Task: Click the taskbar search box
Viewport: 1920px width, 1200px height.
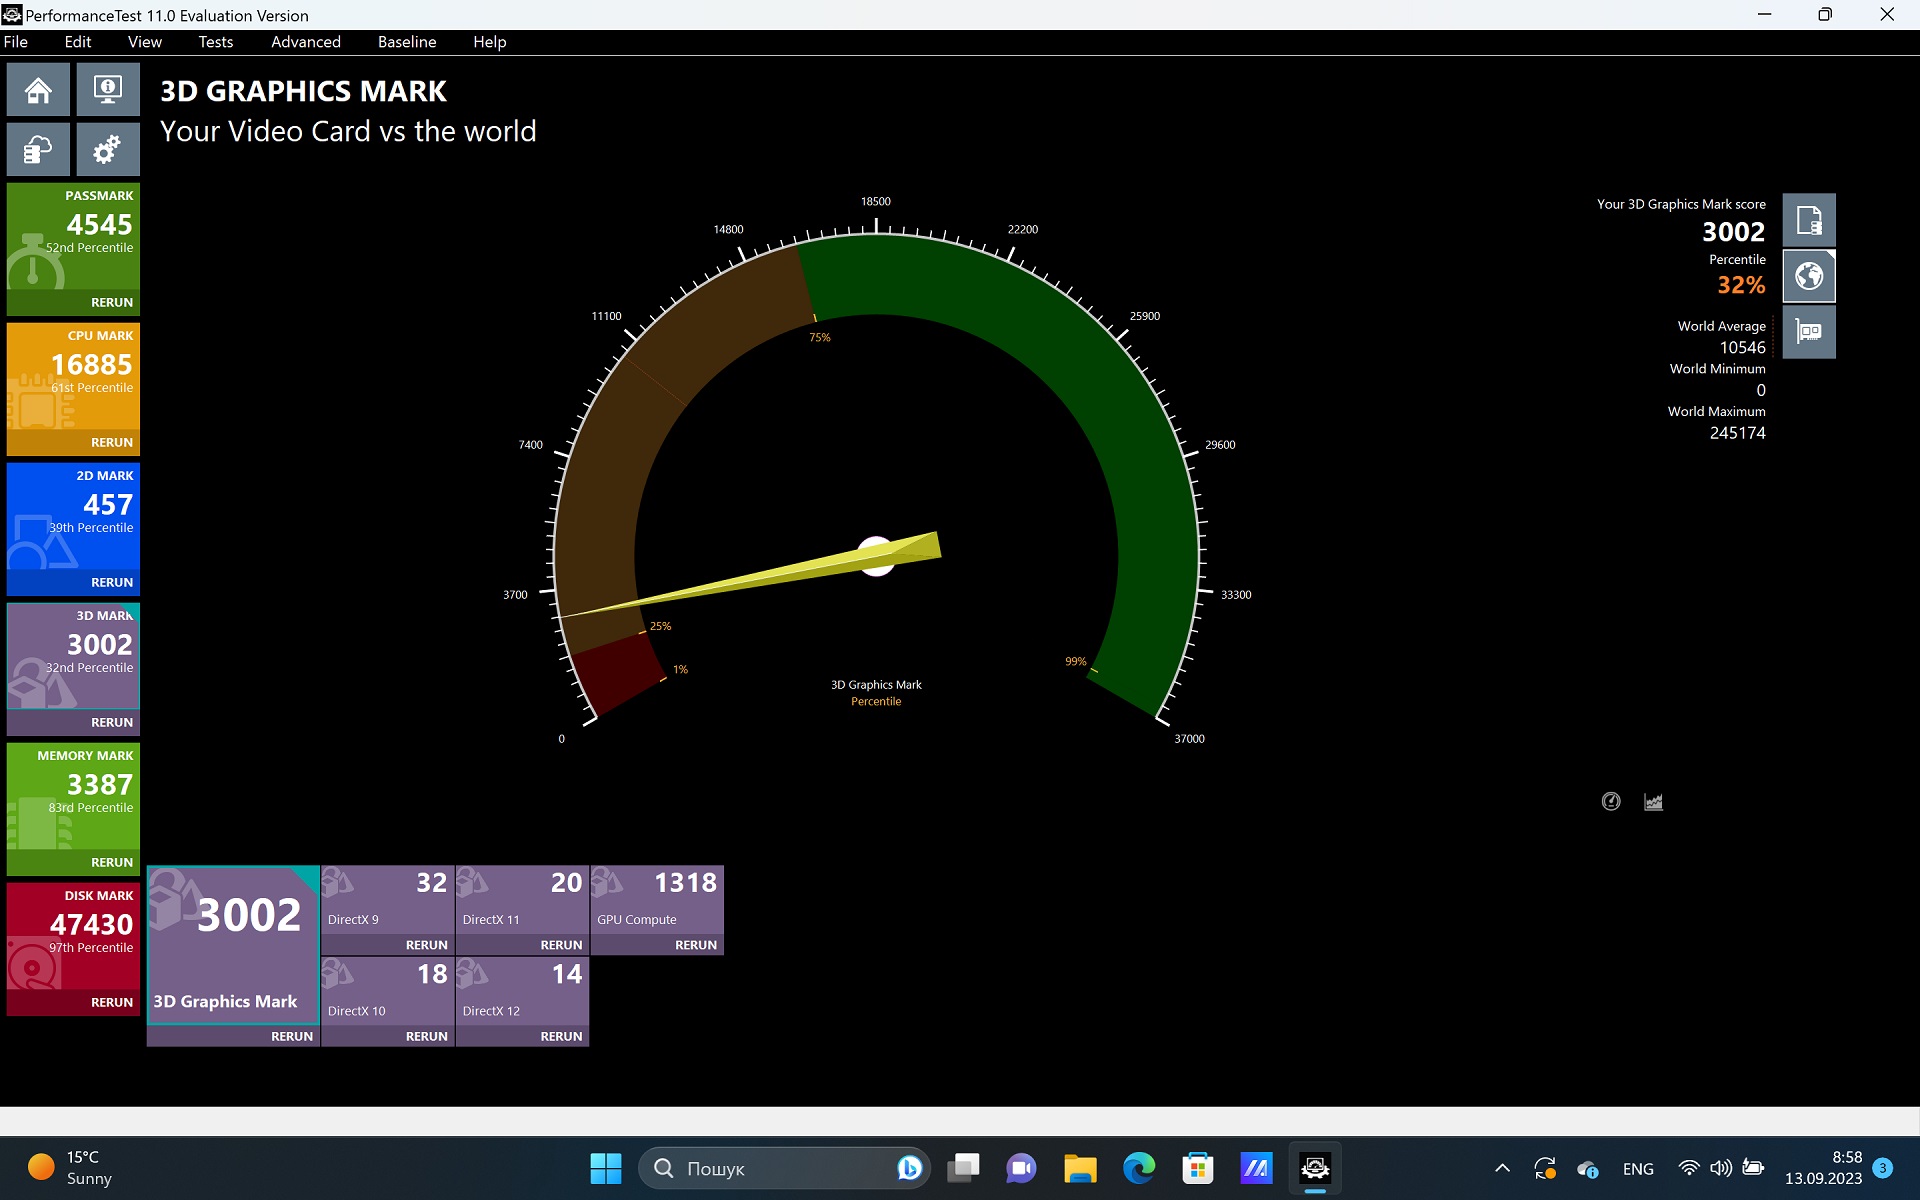Action: coord(784,1168)
